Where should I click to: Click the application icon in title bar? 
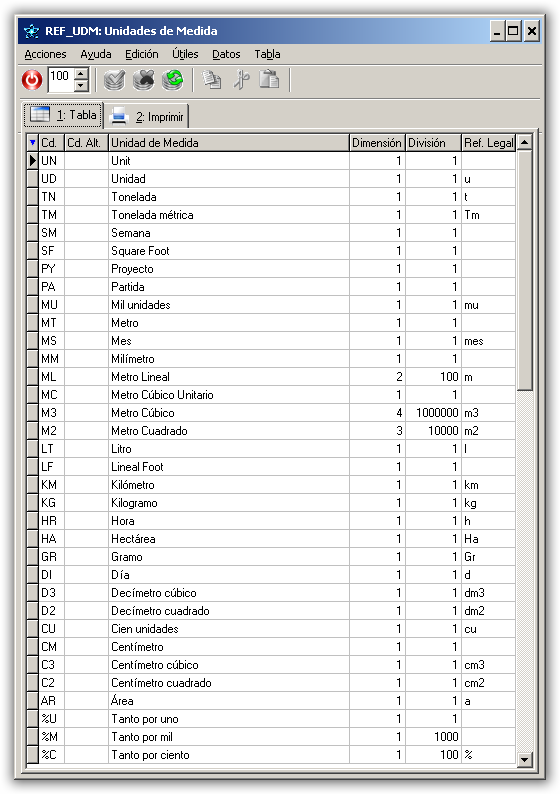coord(31,31)
